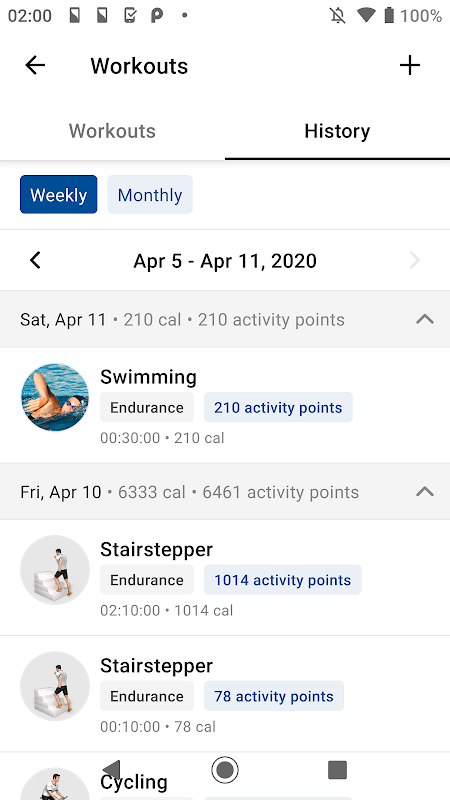The width and height of the screenshot is (450, 800).
Task: Tap the 1014 cal Stairstepper image
Action: tap(55, 570)
